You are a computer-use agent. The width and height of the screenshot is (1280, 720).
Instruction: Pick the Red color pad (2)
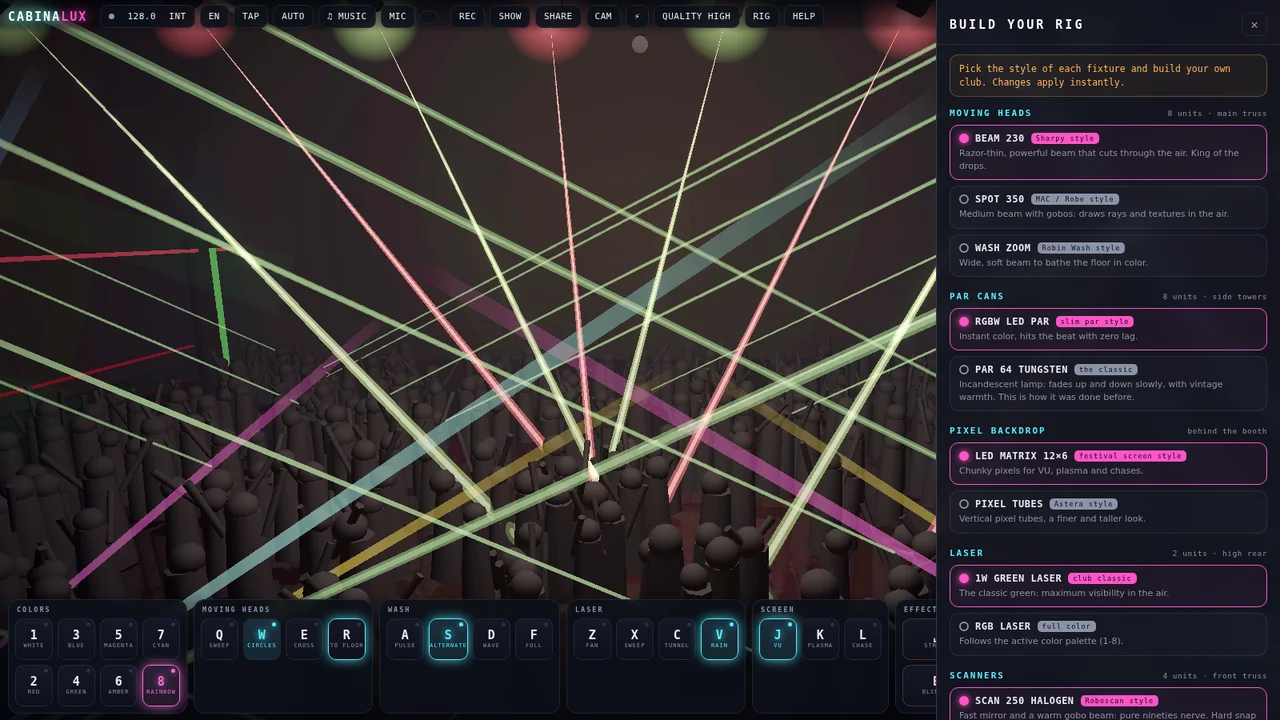pyautogui.click(x=34, y=685)
